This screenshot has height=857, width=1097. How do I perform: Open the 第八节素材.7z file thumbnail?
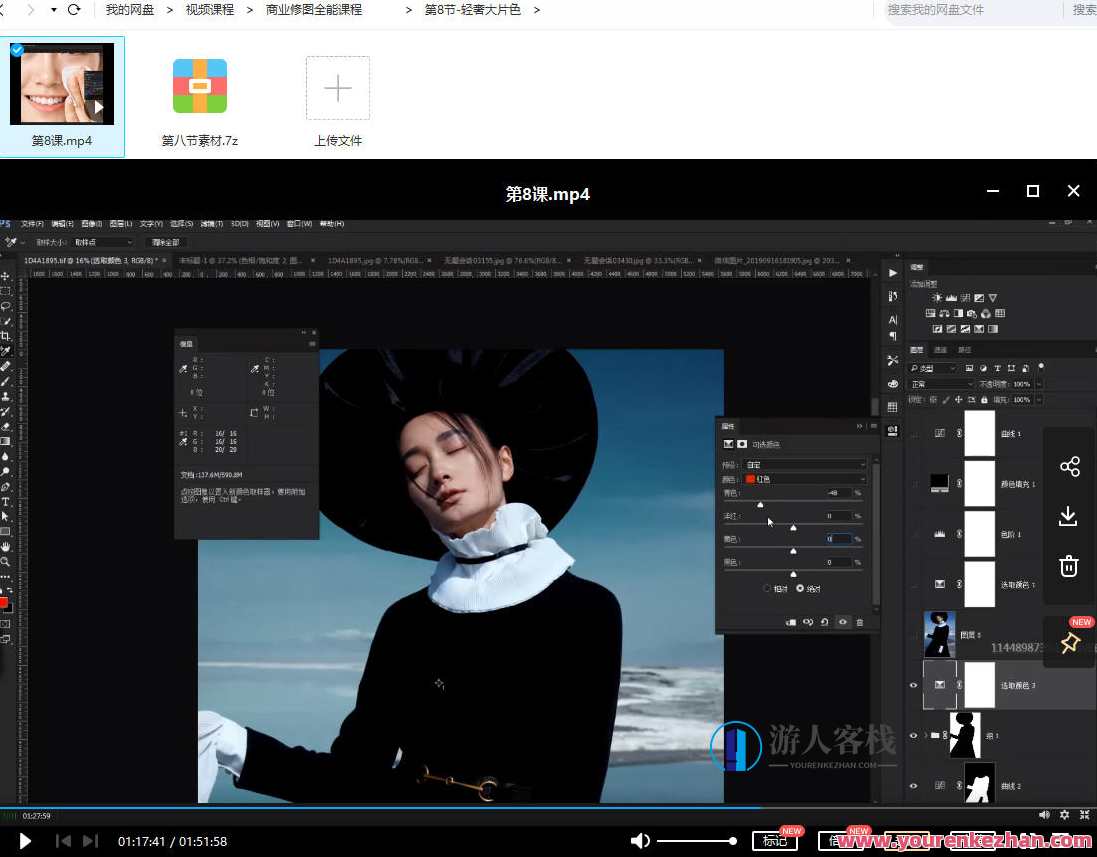tap(199, 87)
